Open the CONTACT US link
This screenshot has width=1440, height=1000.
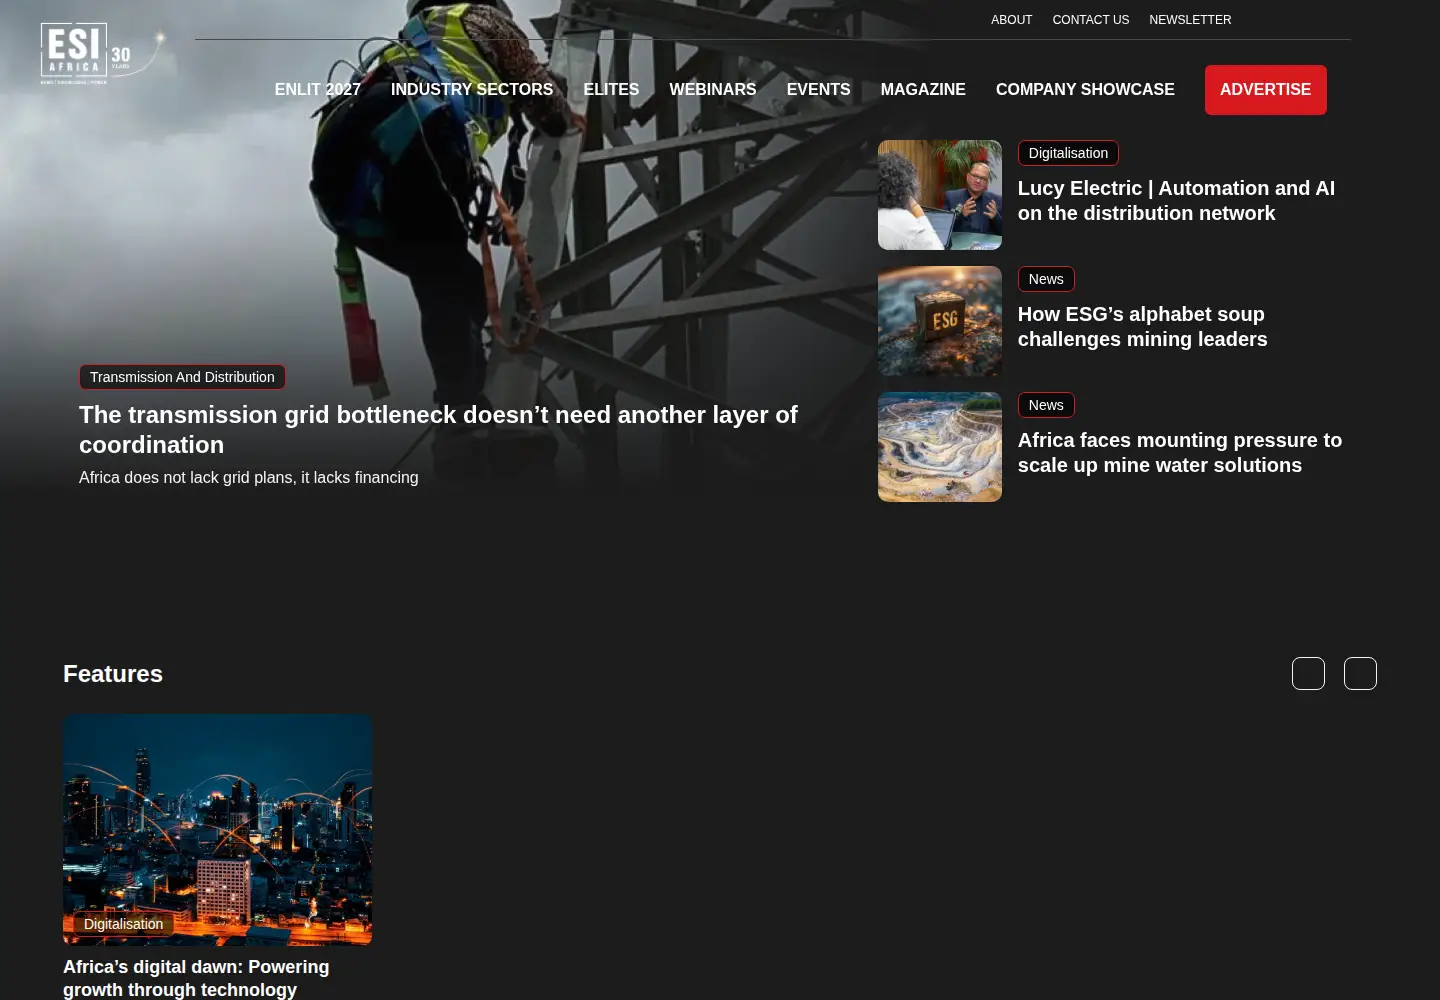(x=1090, y=20)
